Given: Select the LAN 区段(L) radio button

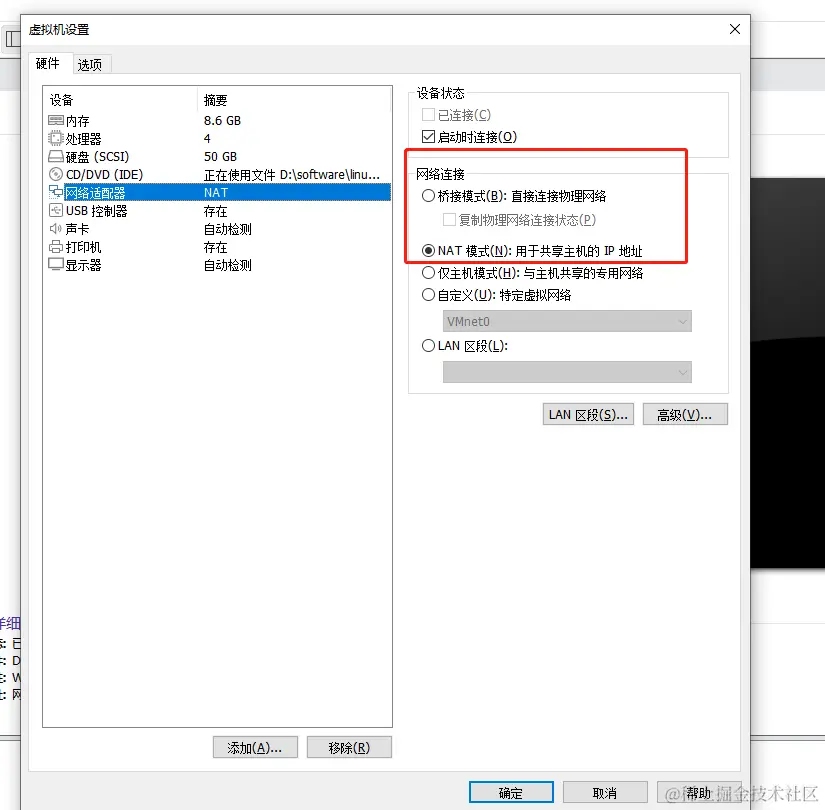Looking at the screenshot, I should pos(428,345).
